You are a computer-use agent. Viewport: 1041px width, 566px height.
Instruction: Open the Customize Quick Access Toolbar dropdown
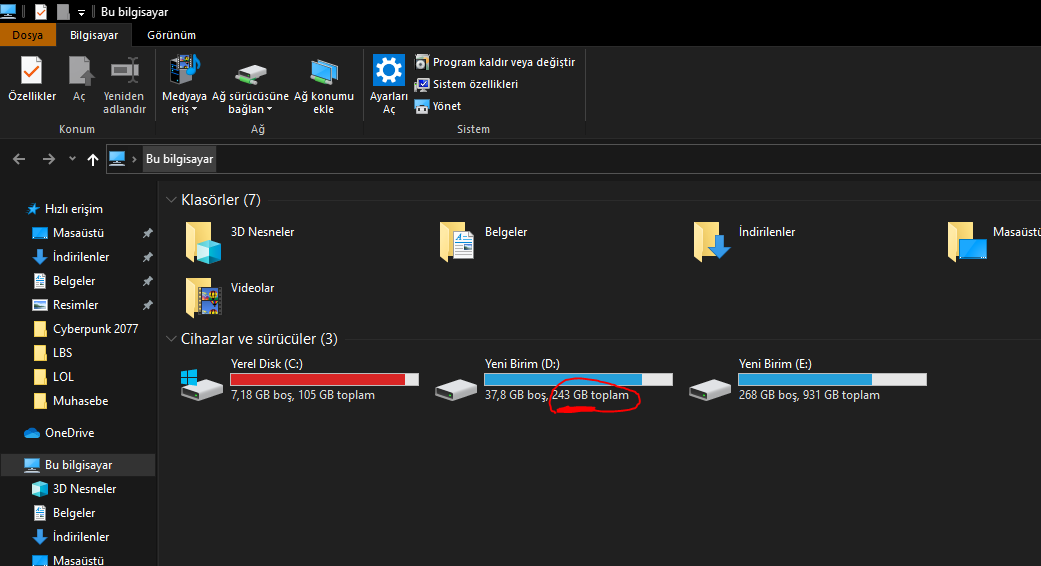click(x=81, y=12)
